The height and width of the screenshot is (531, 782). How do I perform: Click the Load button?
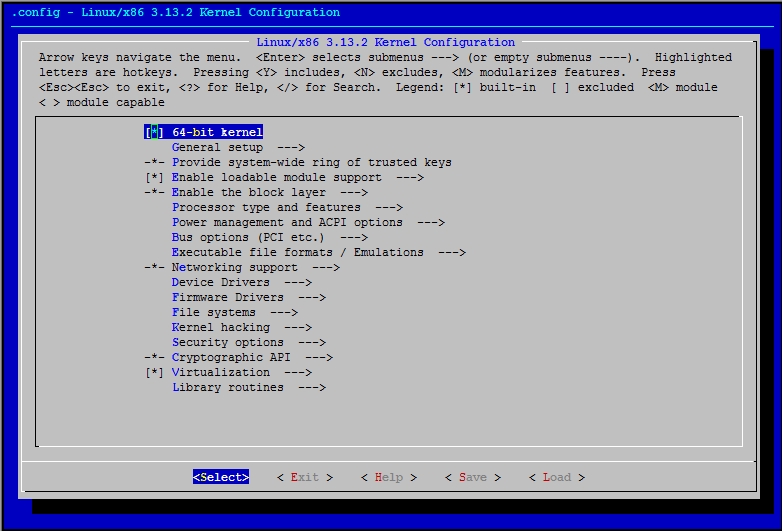pos(557,477)
